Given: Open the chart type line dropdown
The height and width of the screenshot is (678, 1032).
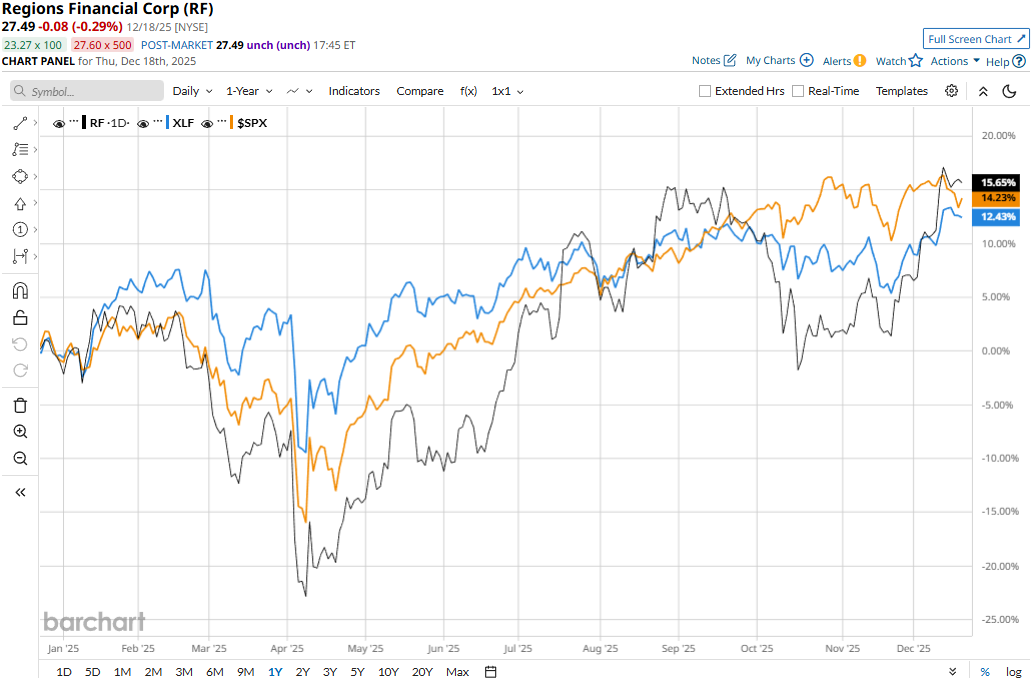Looking at the screenshot, I should 299,91.
